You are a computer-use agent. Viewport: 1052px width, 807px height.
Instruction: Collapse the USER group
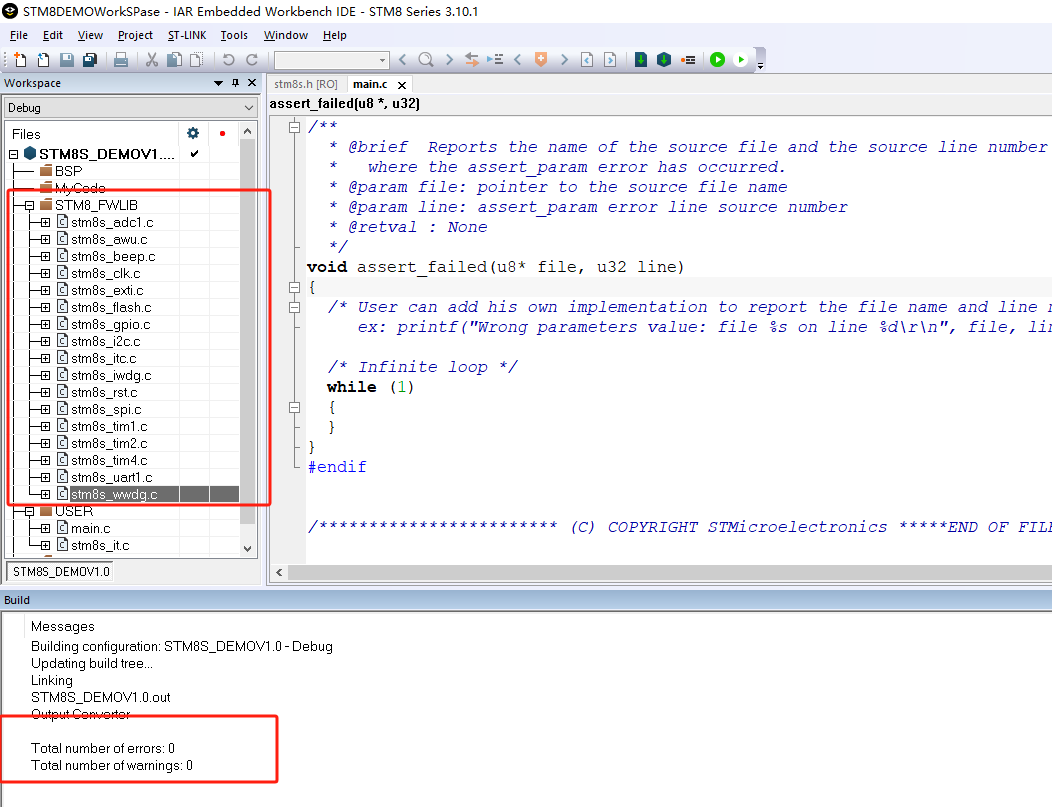click(29, 512)
